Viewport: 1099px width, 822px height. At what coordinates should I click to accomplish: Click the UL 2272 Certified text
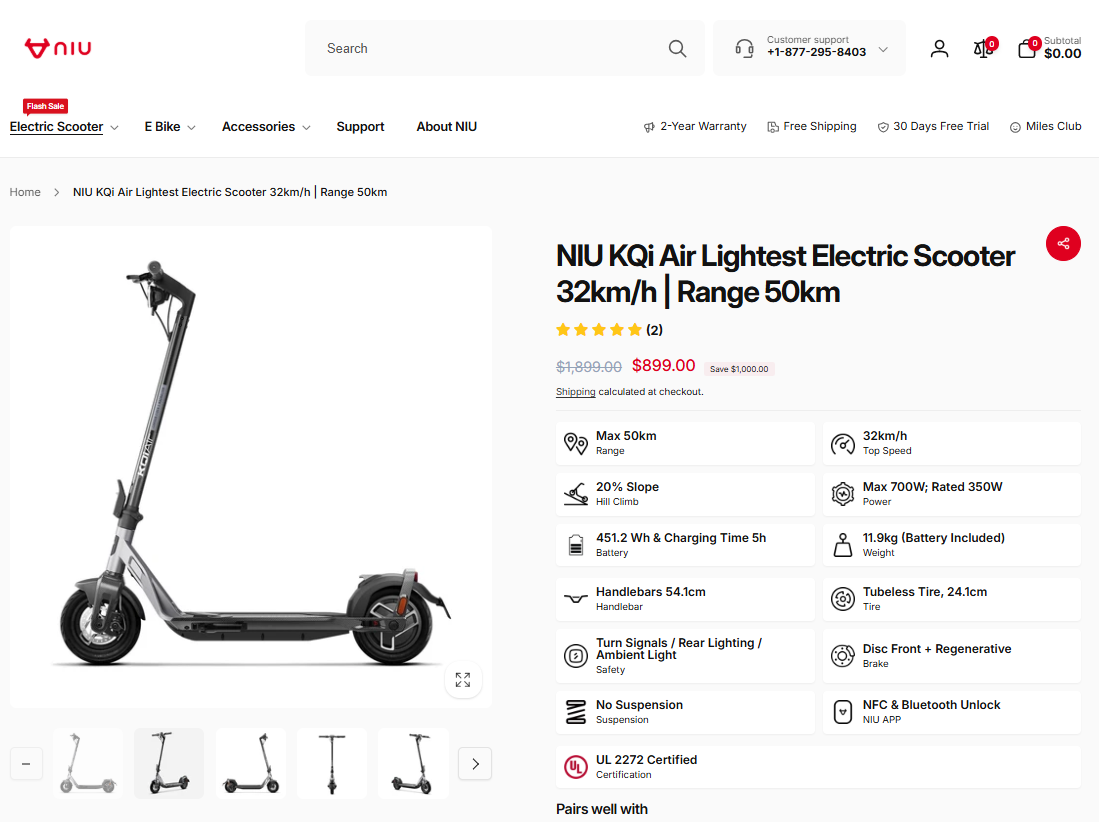tap(646, 760)
